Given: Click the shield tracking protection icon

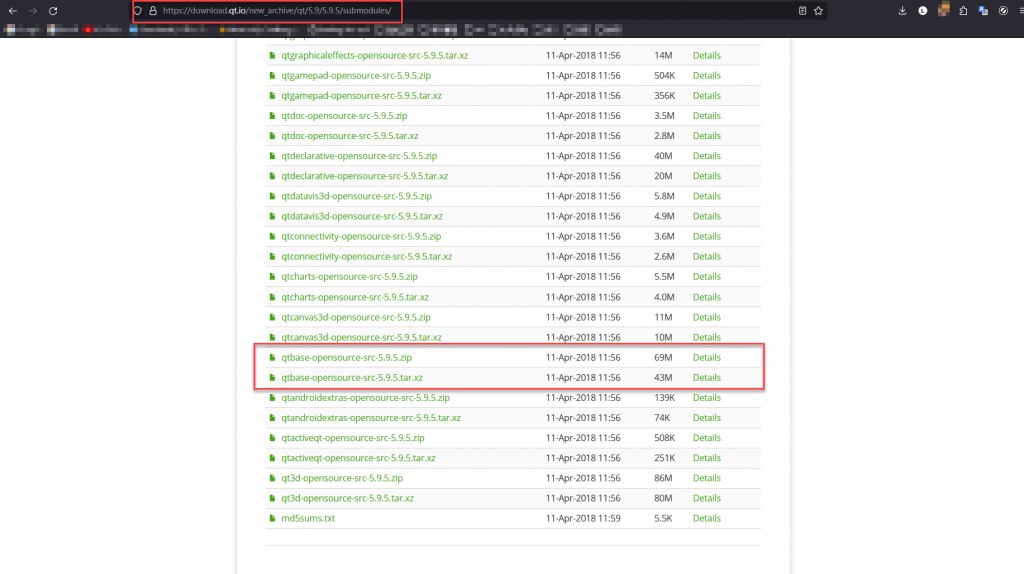Looking at the screenshot, I should [x=138, y=11].
